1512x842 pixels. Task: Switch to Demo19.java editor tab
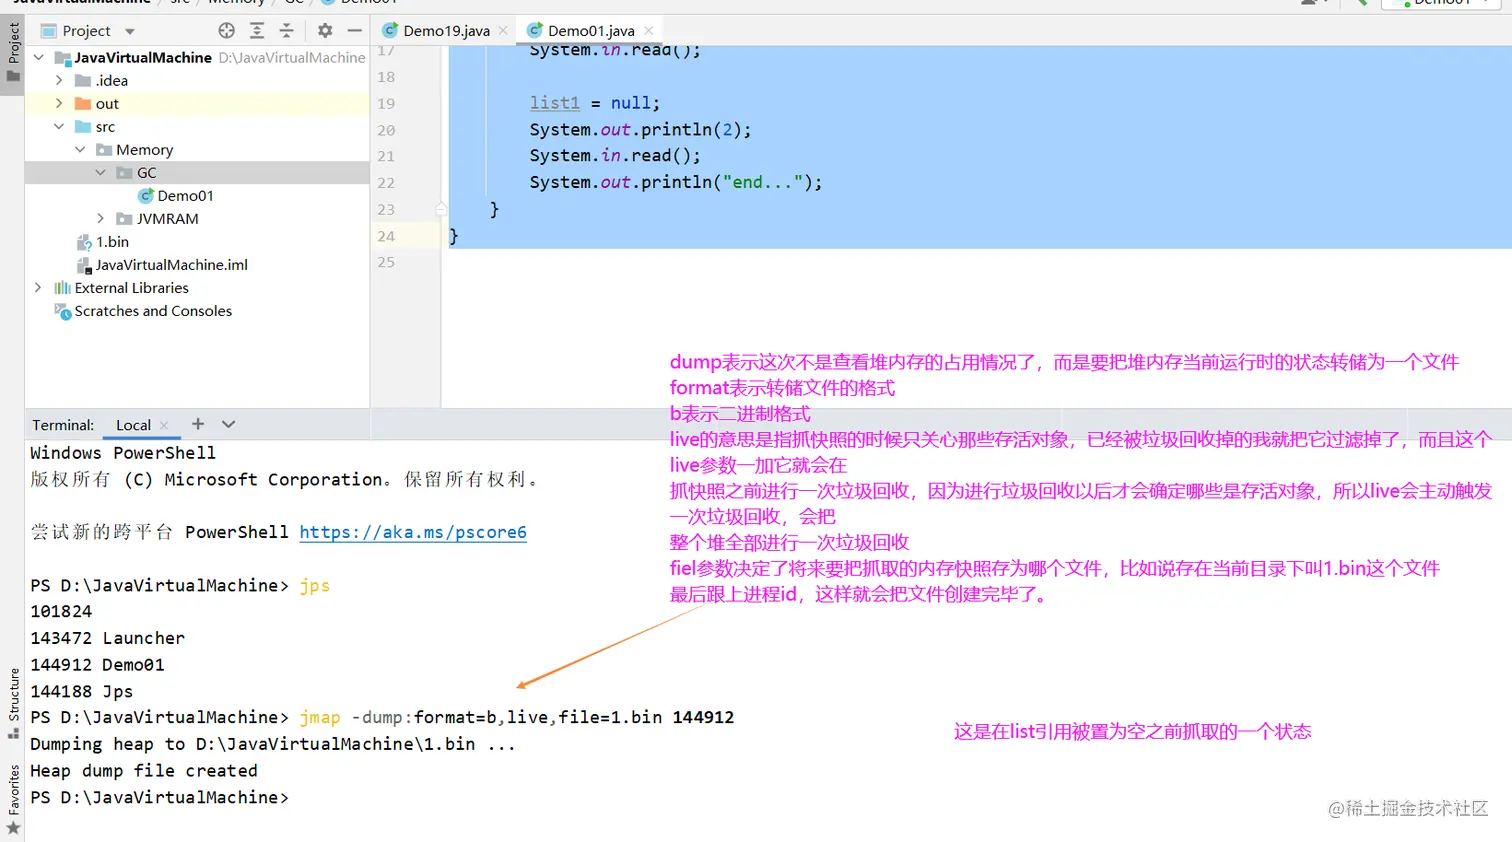click(446, 31)
